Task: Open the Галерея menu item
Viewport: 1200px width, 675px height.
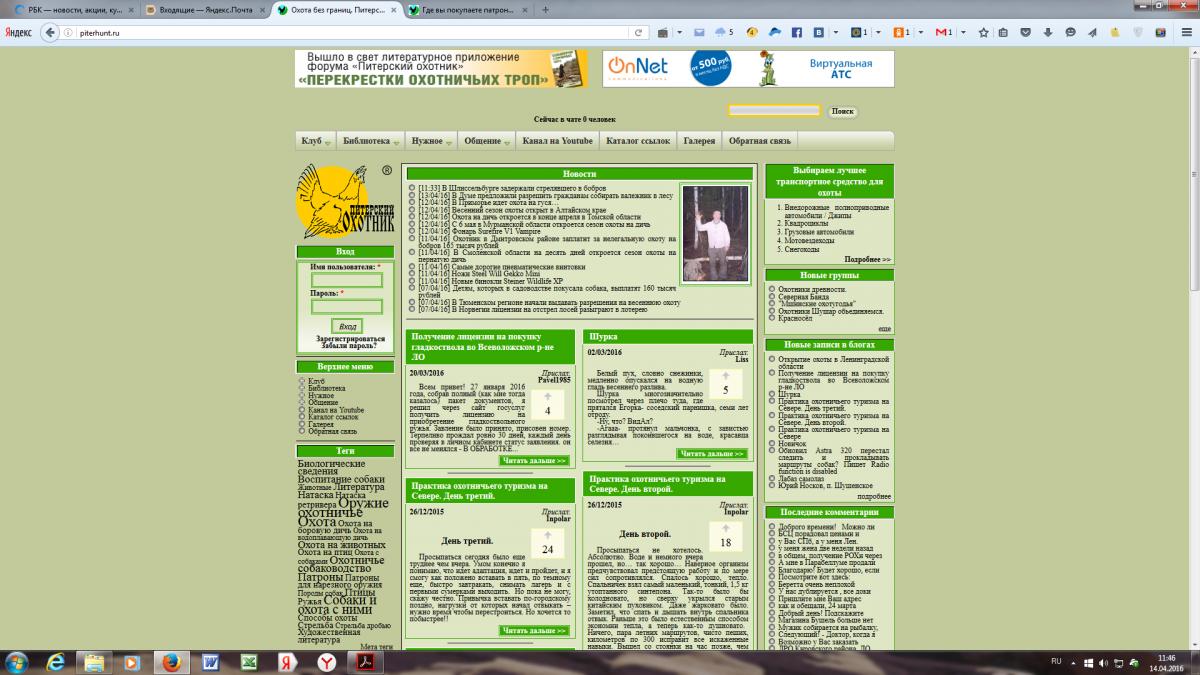Action: (x=699, y=141)
